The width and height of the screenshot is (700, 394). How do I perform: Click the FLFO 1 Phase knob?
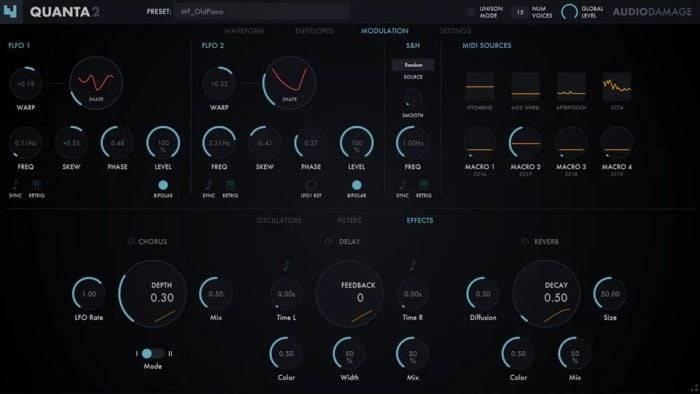(117, 143)
